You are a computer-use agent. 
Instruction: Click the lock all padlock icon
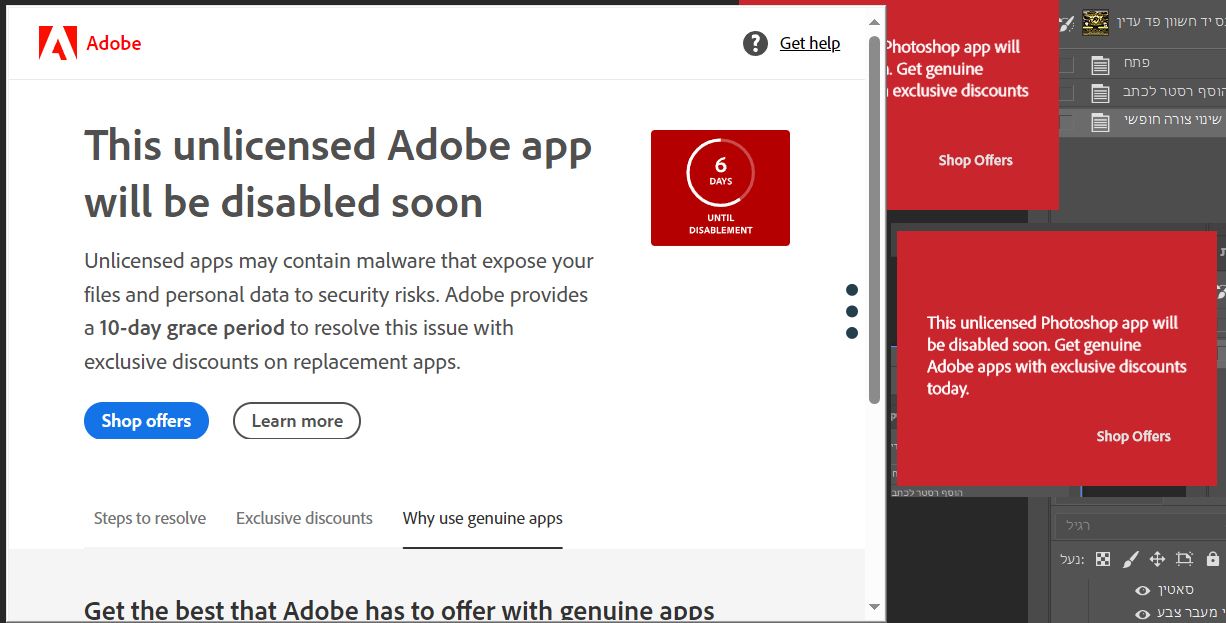pyautogui.click(x=1212, y=559)
